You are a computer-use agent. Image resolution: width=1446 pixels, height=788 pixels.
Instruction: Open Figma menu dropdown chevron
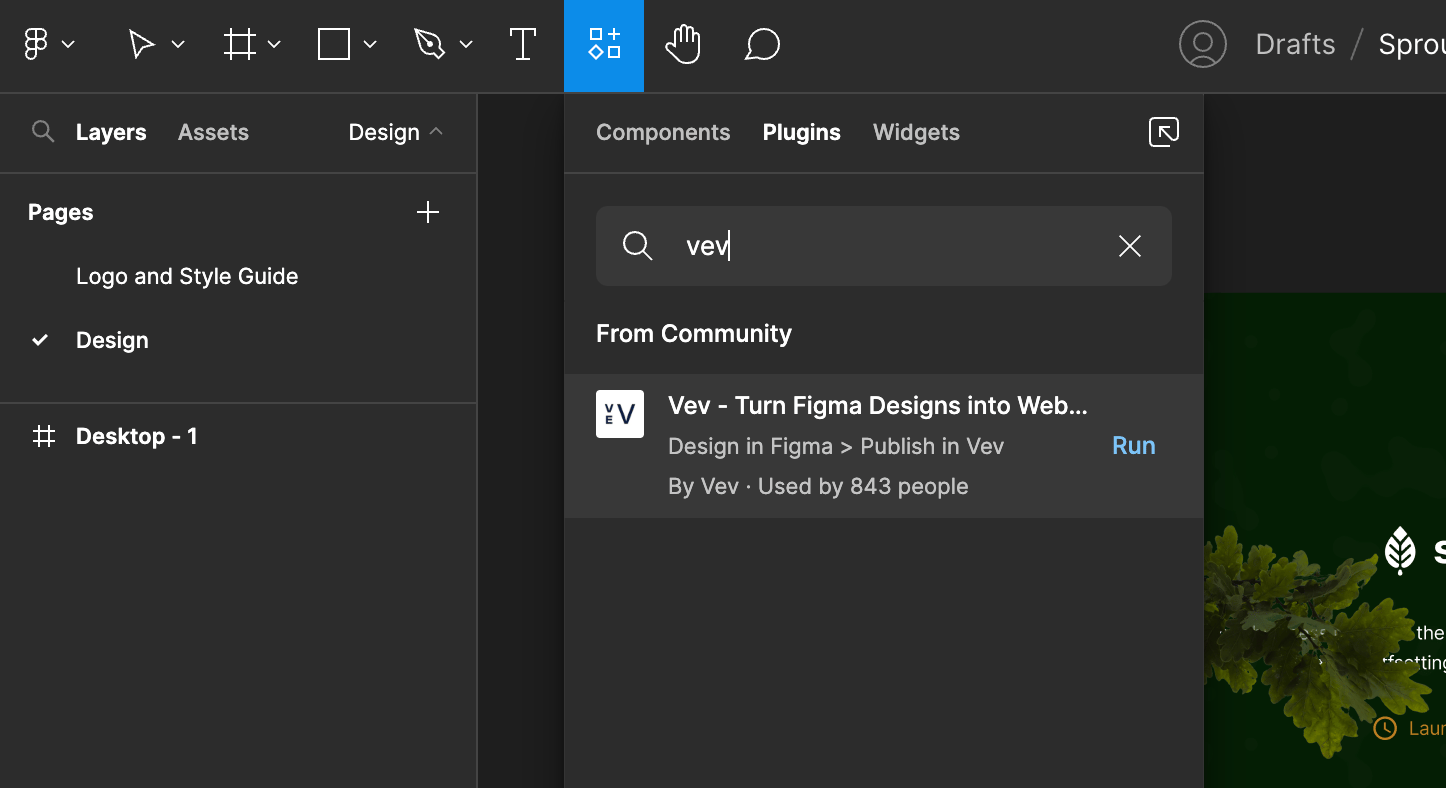coord(68,44)
